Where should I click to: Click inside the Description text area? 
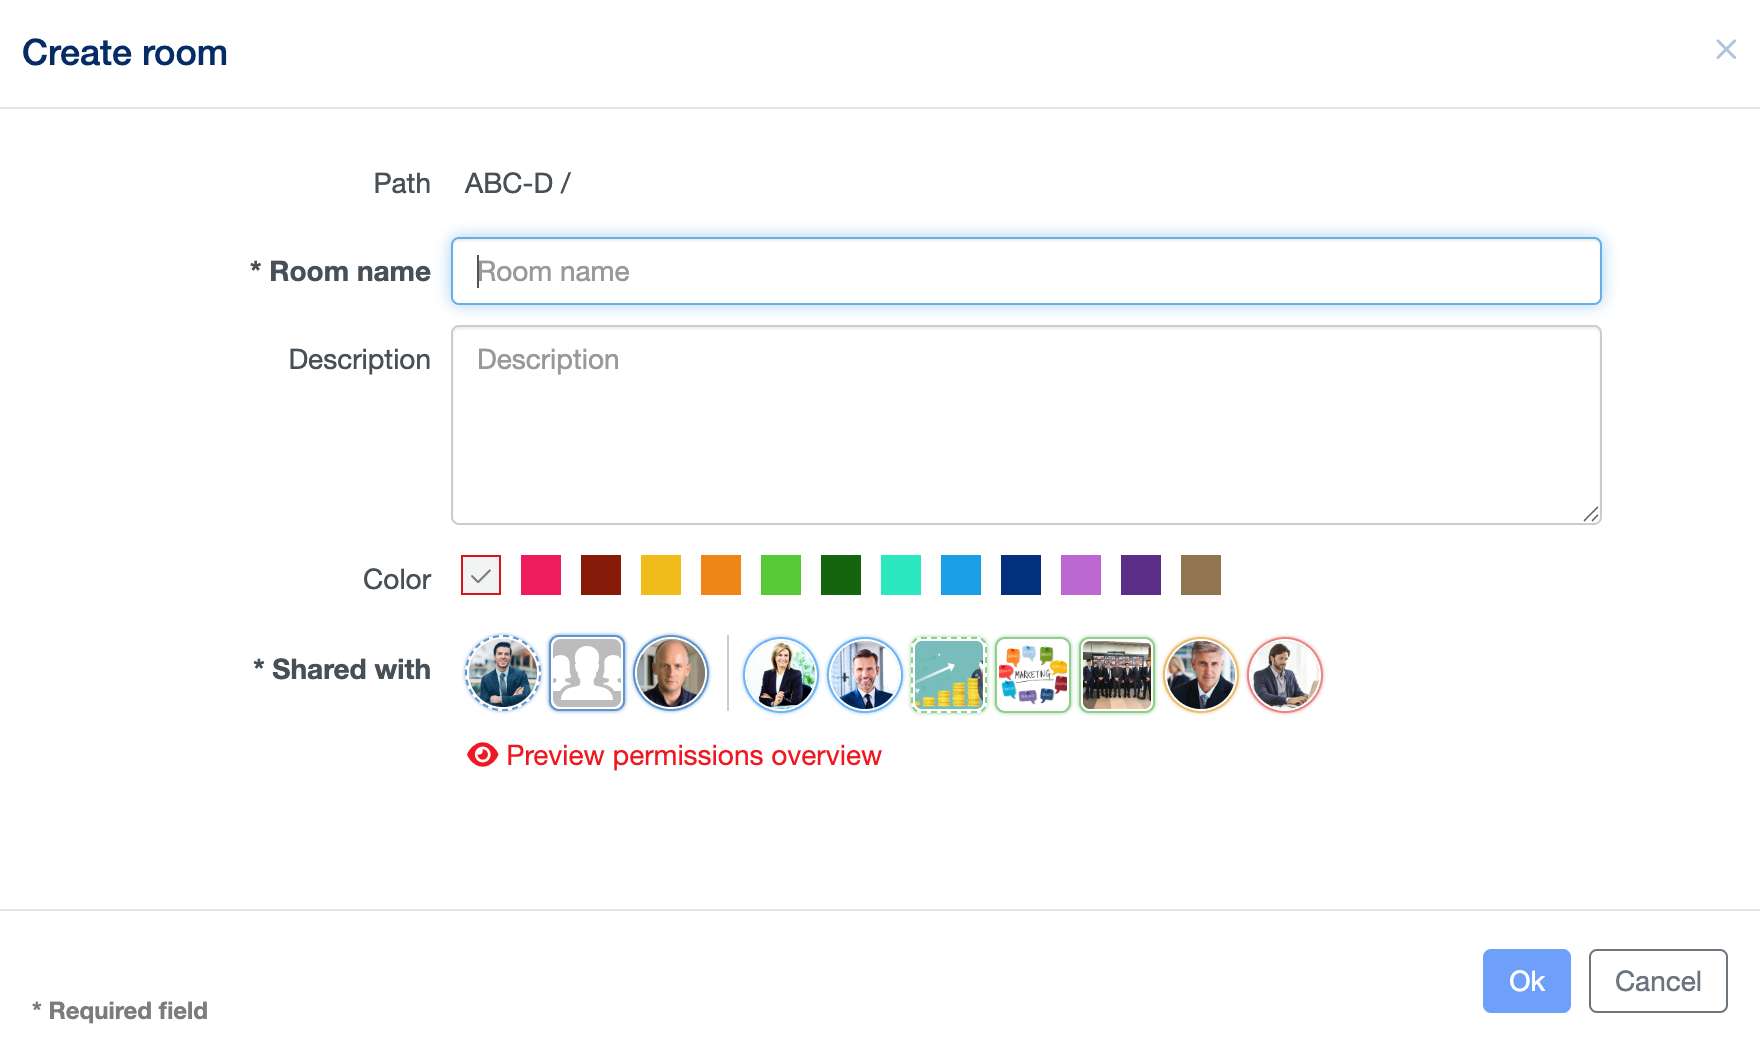1026,425
